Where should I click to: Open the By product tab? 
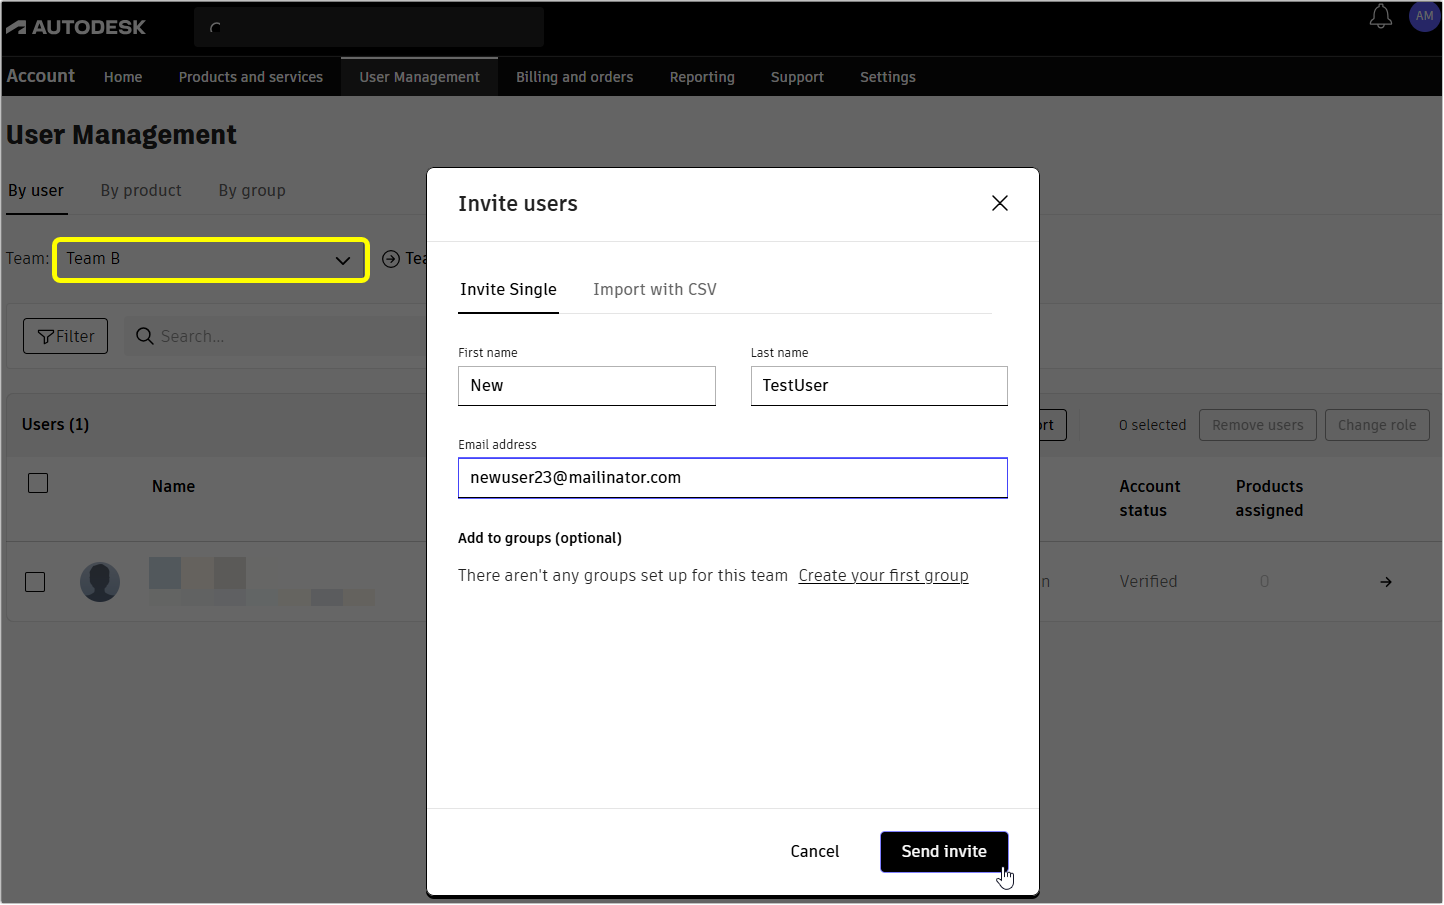[x=140, y=190]
